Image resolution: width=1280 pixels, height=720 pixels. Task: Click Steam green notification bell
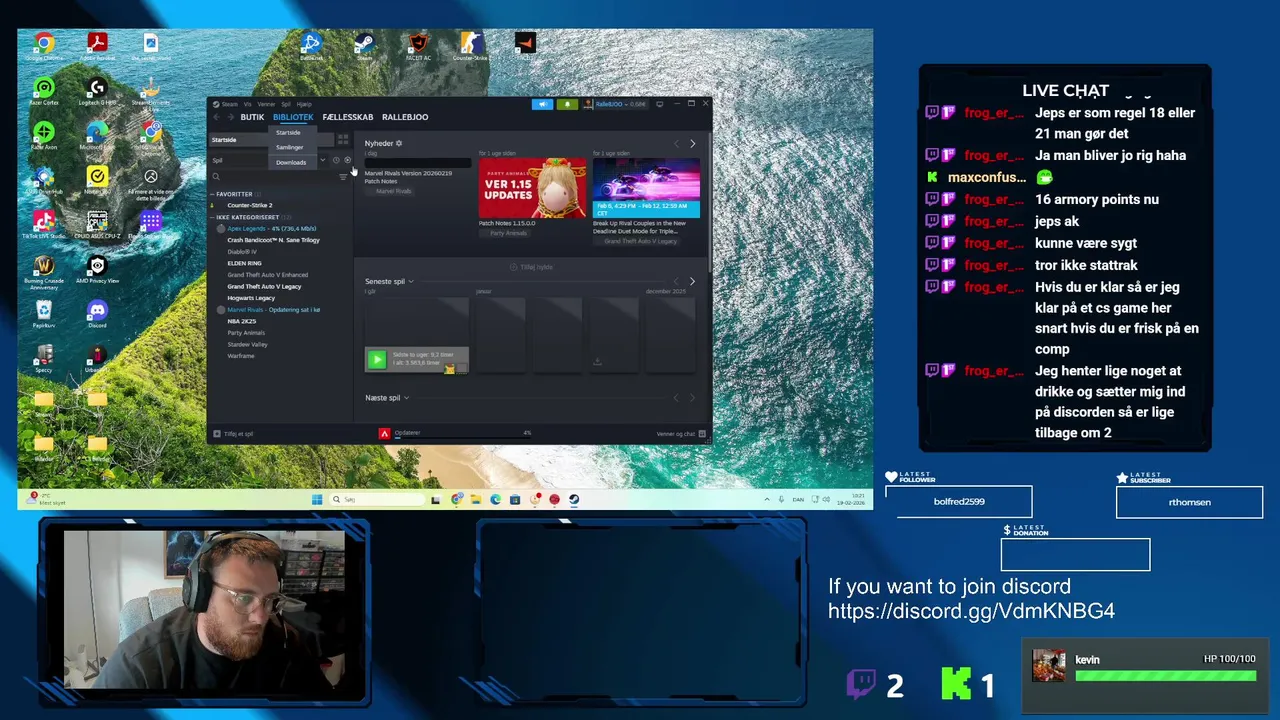coord(567,104)
